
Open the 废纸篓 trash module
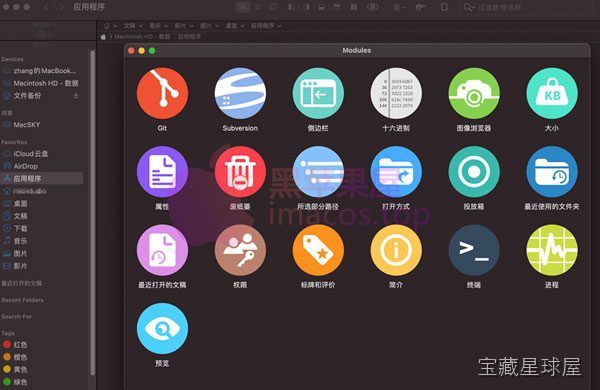(x=240, y=172)
